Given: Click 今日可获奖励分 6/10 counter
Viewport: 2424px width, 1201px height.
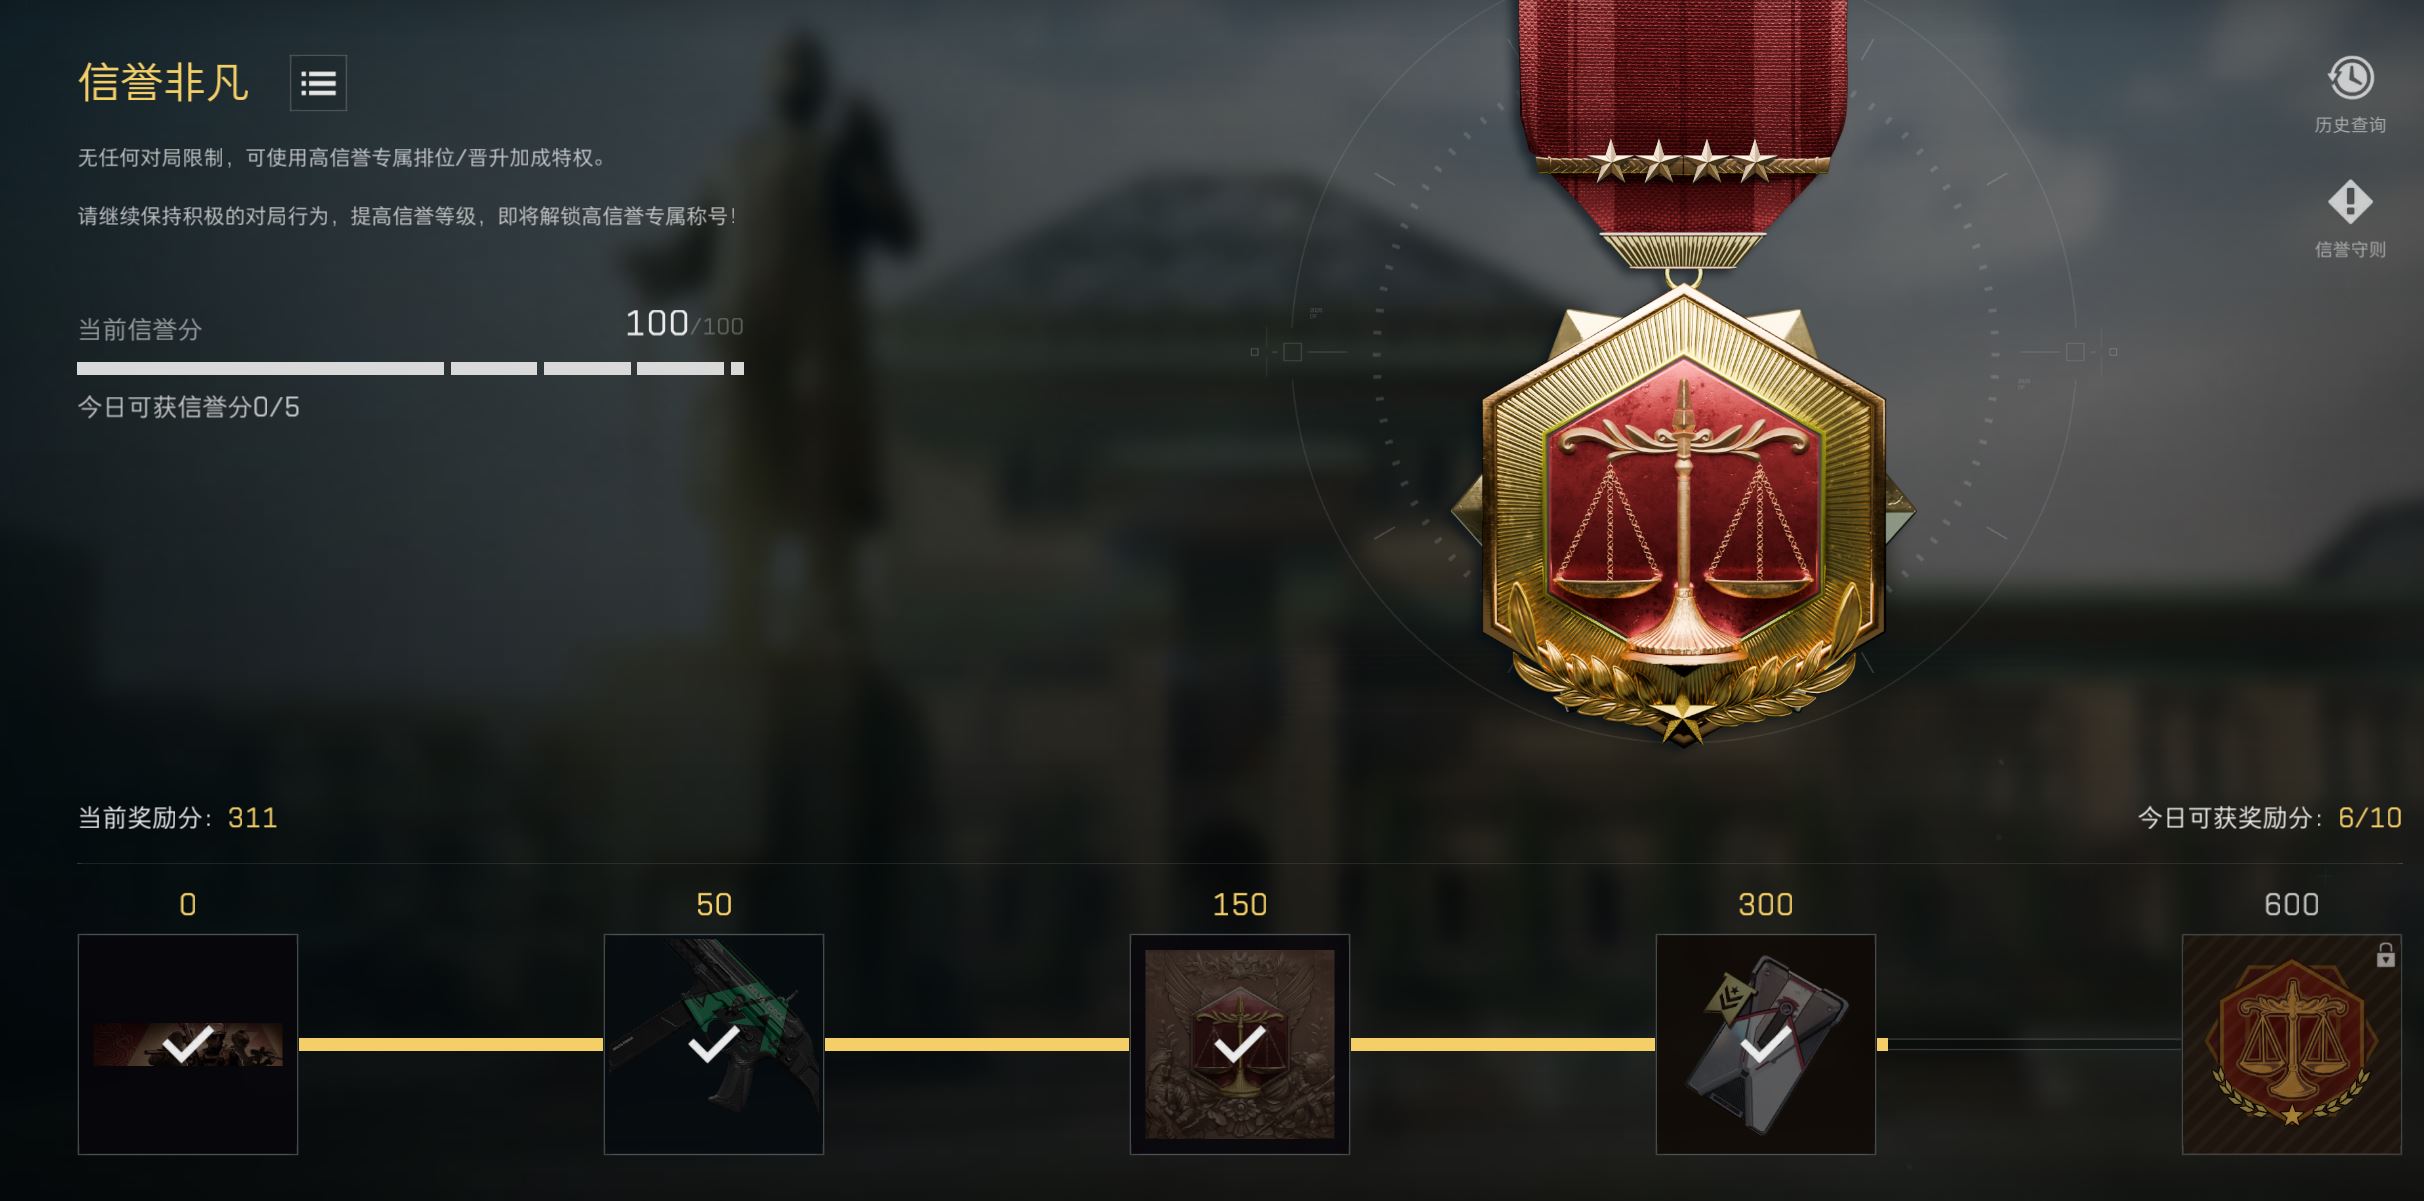Looking at the screenshot, I should (2269, 818).
